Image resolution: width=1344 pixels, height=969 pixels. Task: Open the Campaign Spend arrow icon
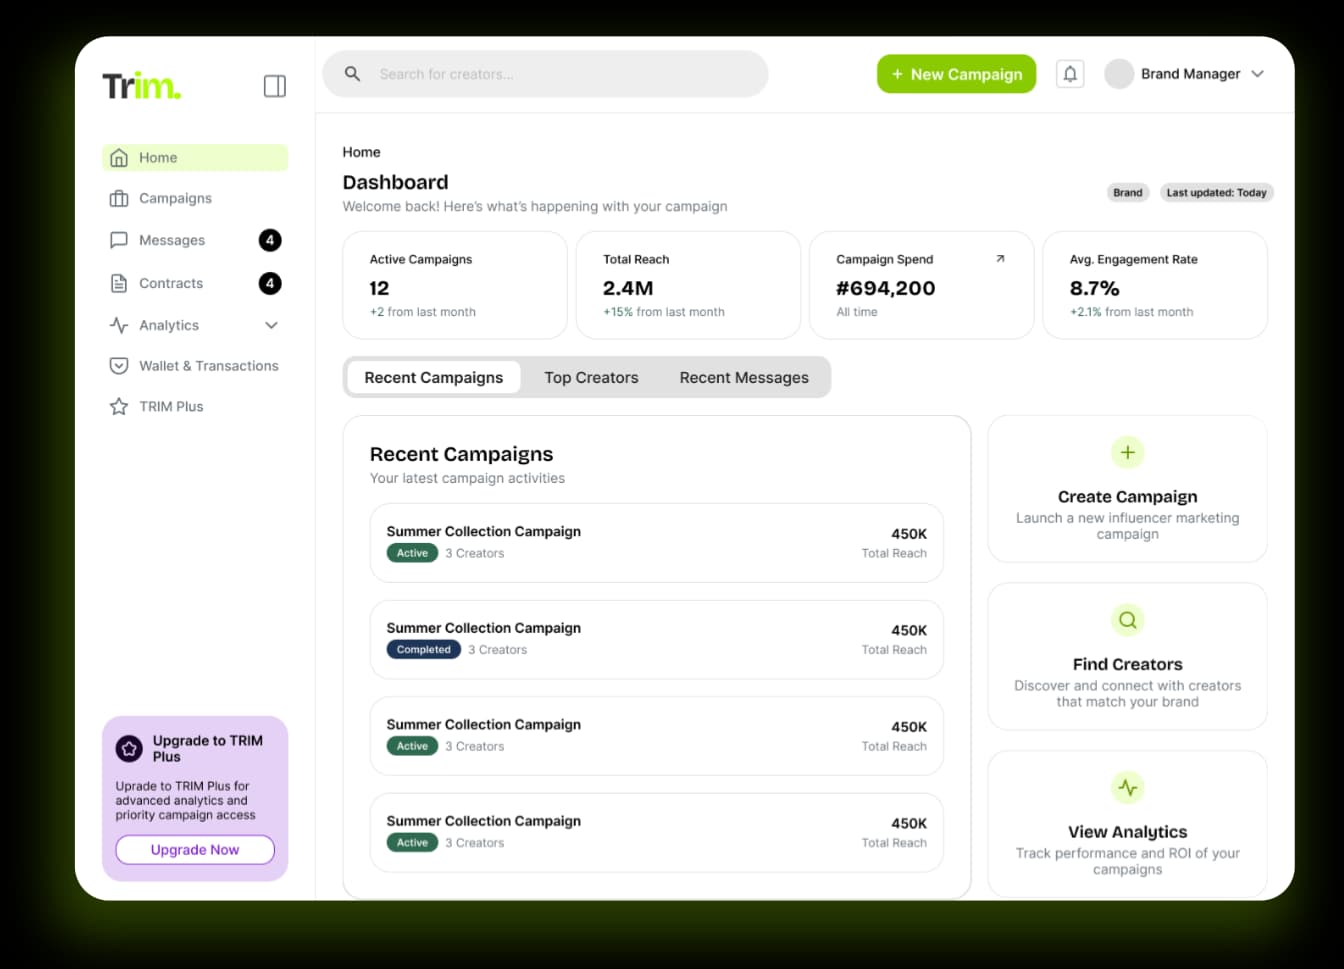coord(1000,259)
